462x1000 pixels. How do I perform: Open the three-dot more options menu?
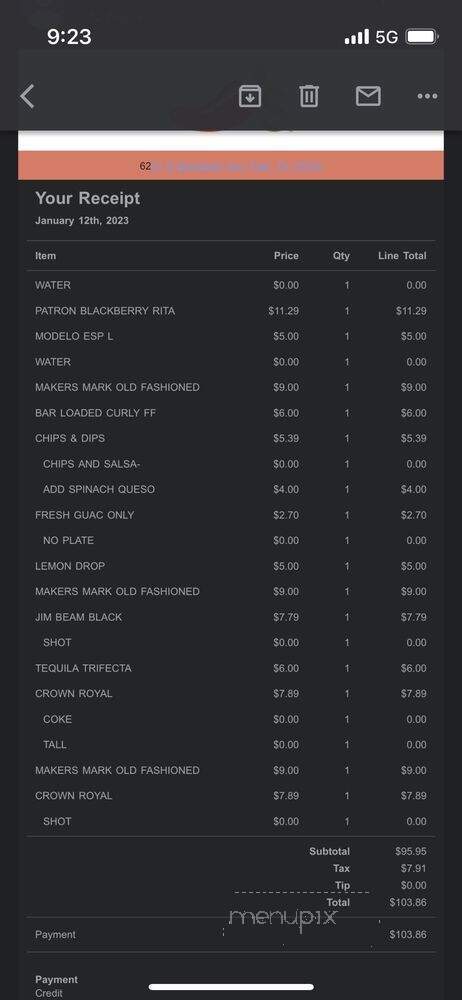(x=427, y=96)
